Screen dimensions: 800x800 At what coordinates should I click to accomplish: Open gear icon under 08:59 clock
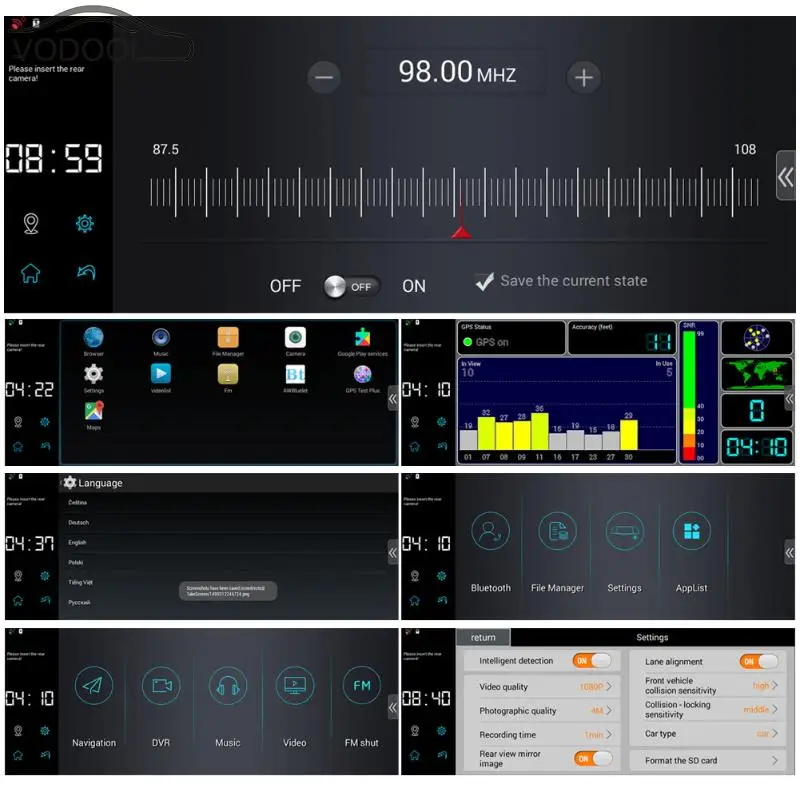click(85, 223)
